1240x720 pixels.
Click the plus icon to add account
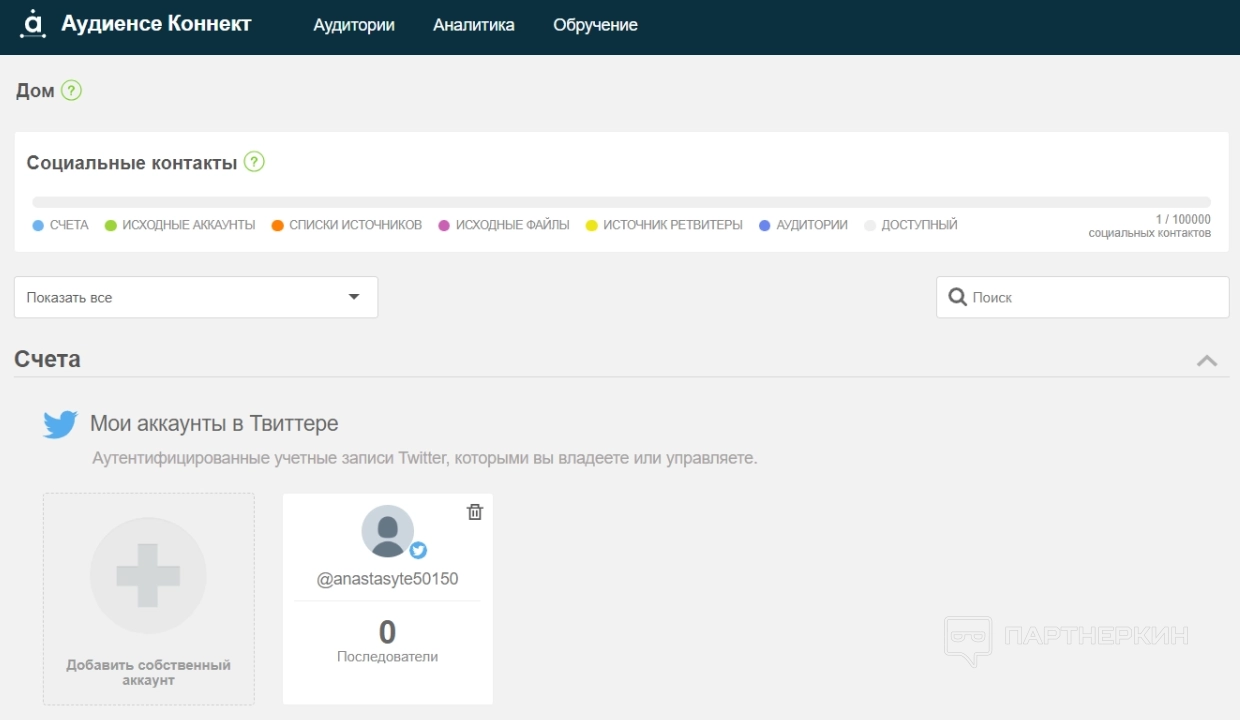click(148, 575)
